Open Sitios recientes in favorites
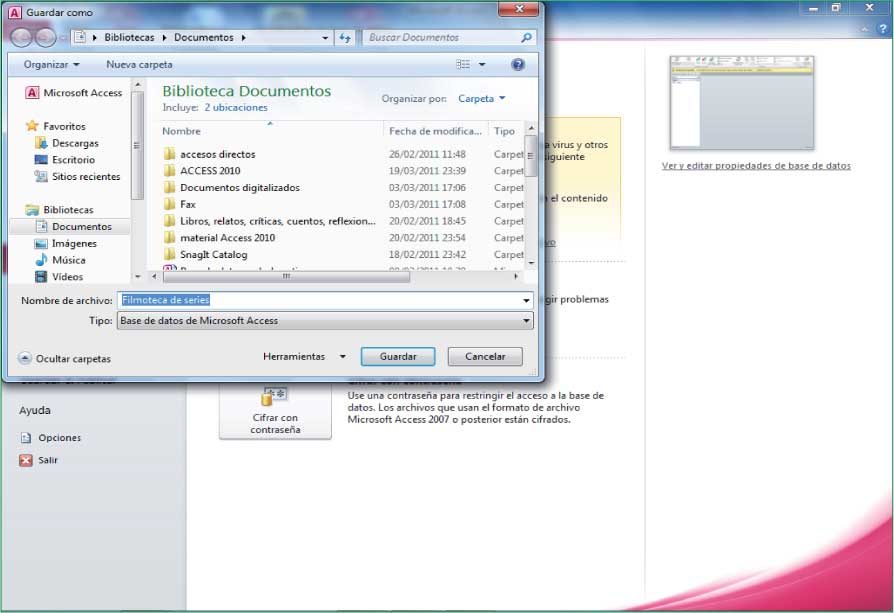Image resolution: width=894 pixels, height=613 pixels. 78,176
